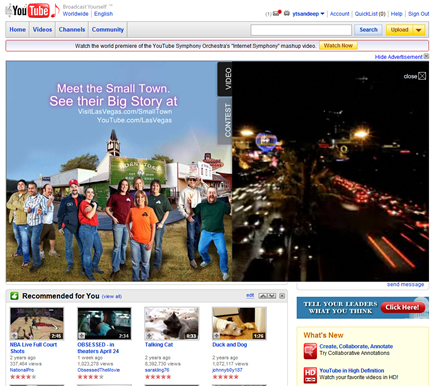Close the advertisement with the X icon
Image resolution: width=435 pixels, height=386 pixels.
click(422, 76)
